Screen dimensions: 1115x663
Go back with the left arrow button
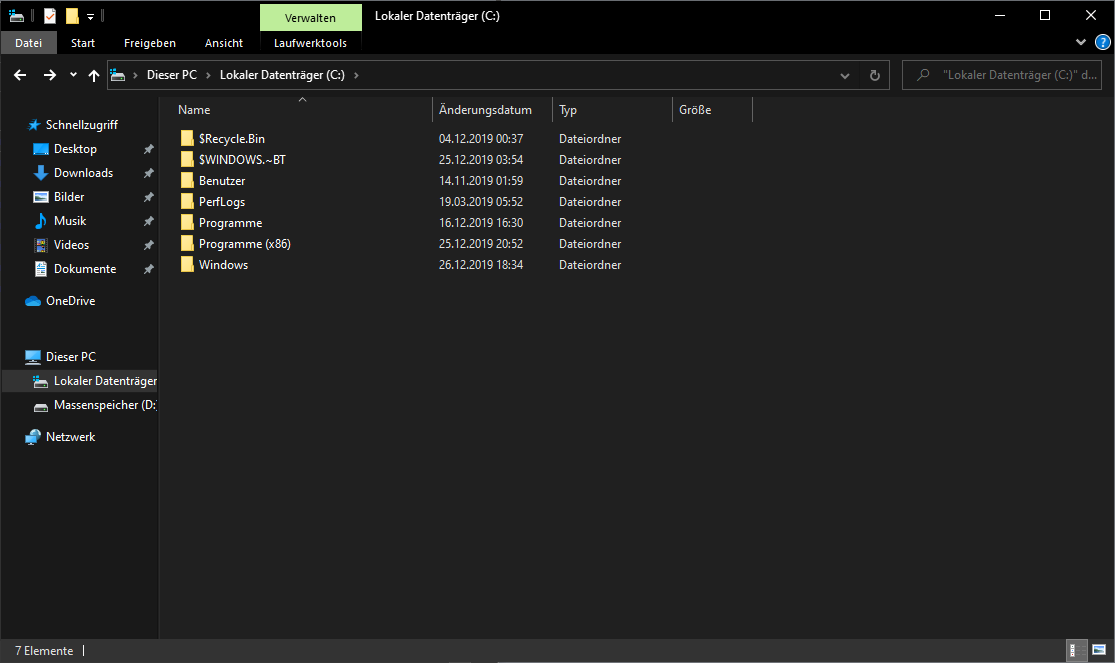(x=20, y=75)
